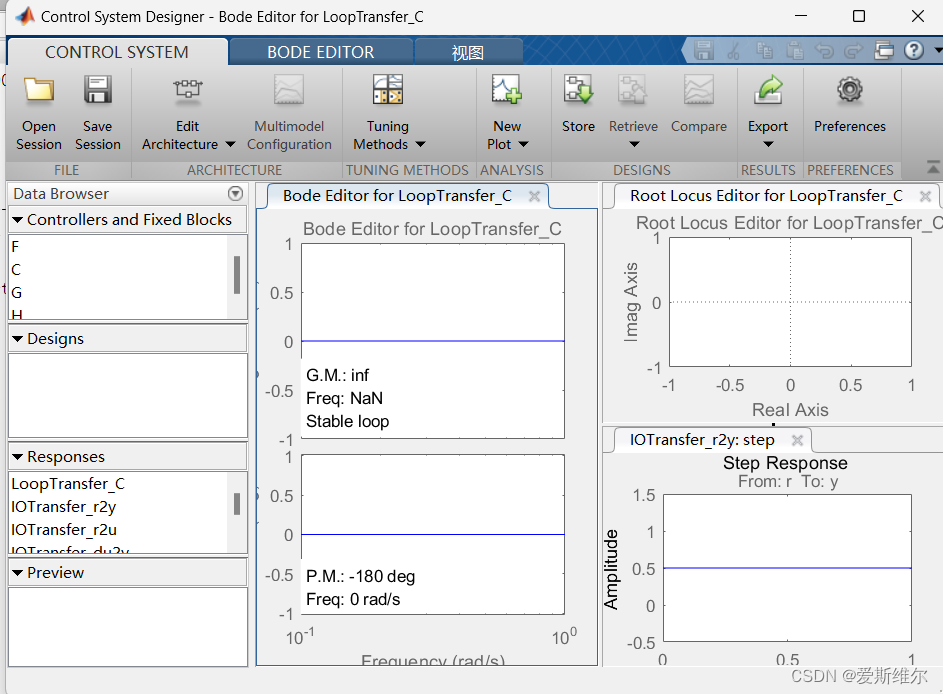Click the Real Axis label in the root locus
Screen dimensions: 943x694
point(790,410)
